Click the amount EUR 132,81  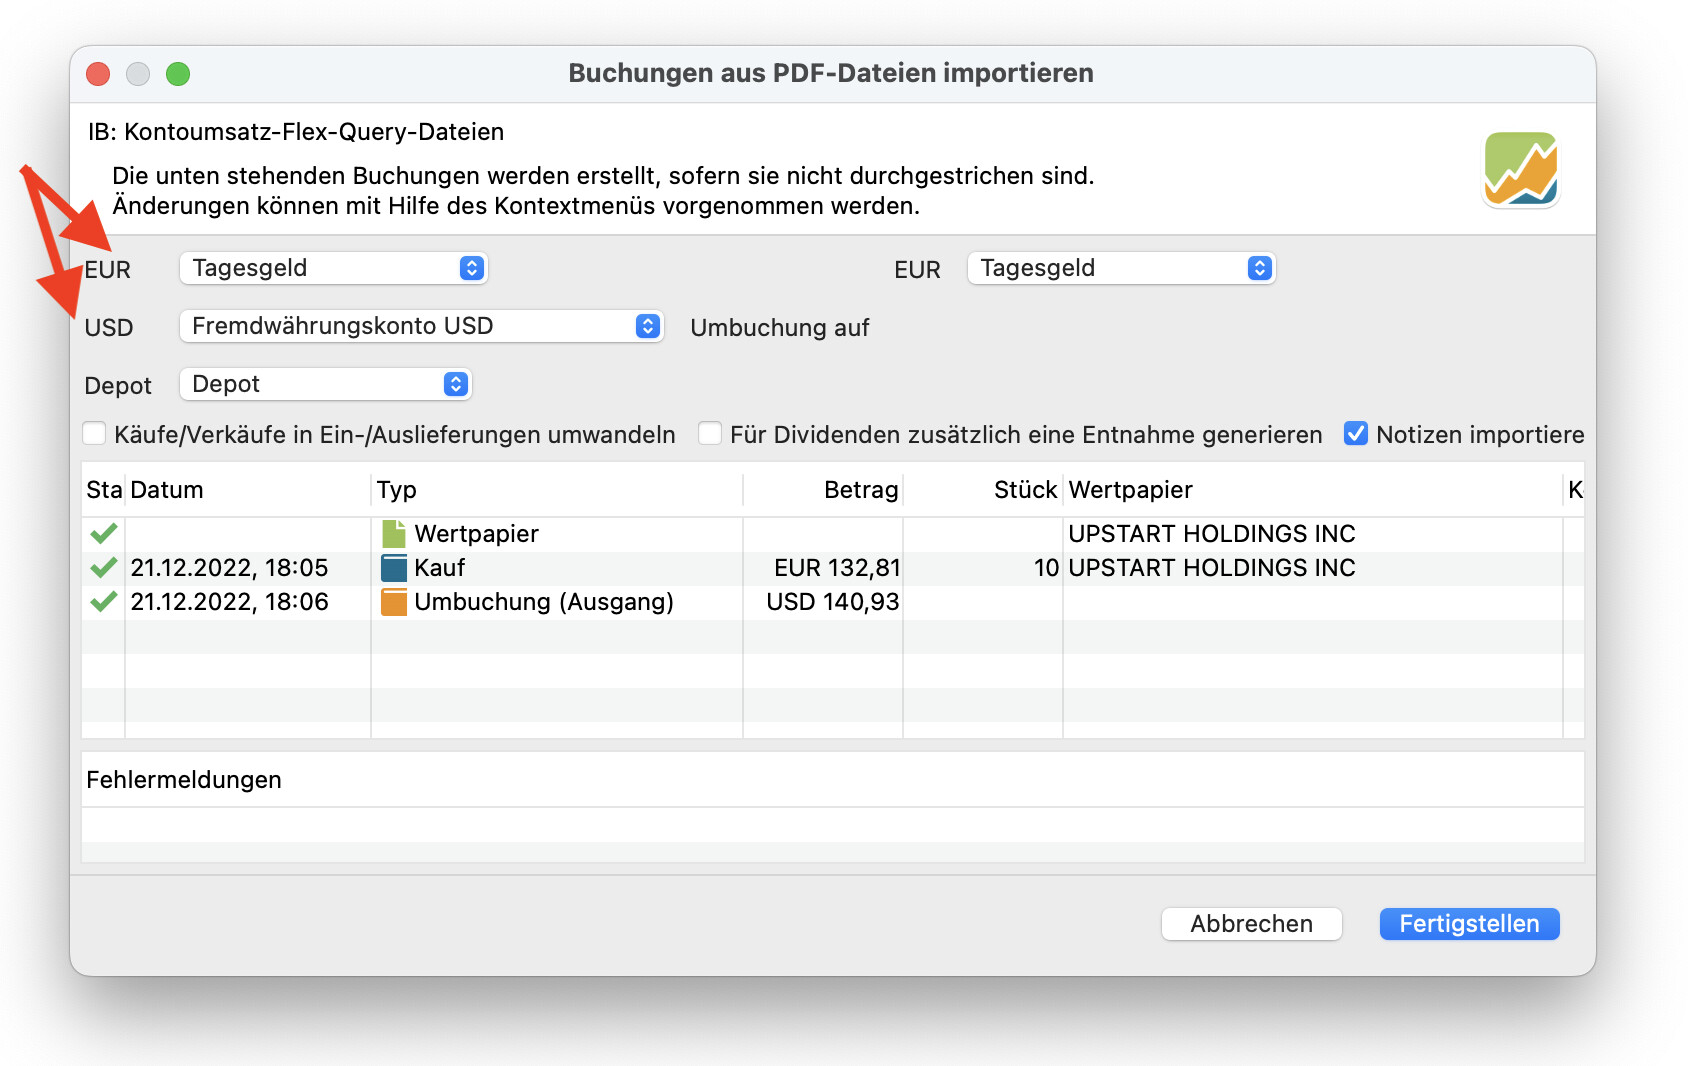click(837, 568)
